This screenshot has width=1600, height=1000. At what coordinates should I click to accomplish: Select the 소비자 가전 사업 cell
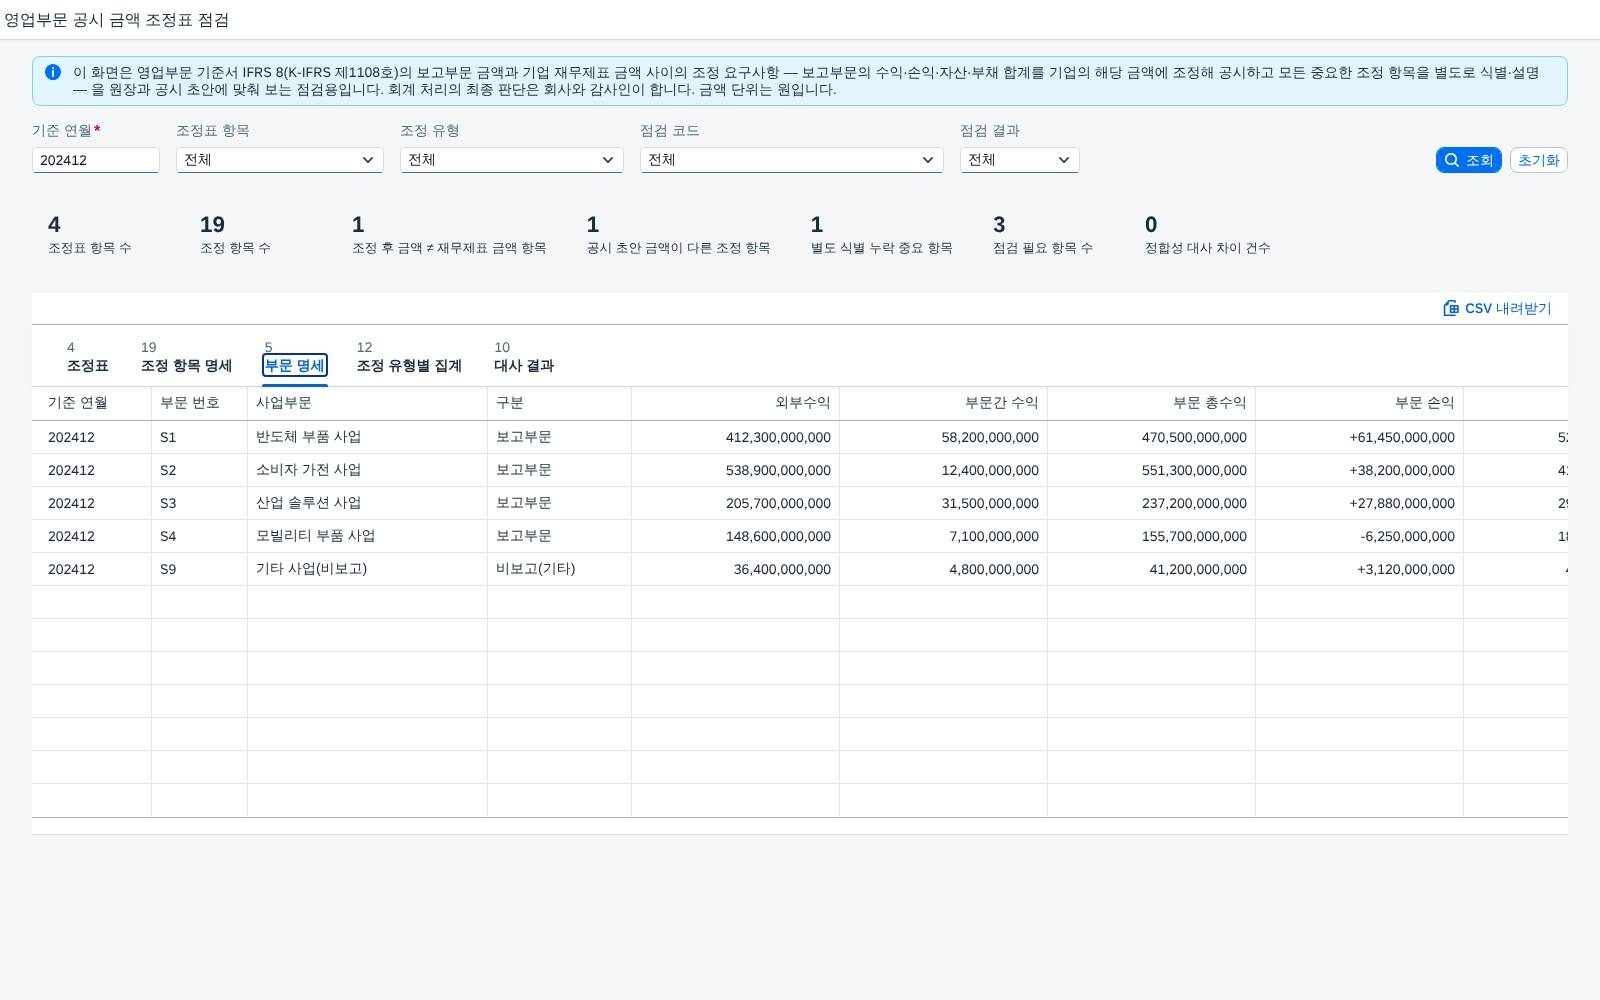coord(367,470)
